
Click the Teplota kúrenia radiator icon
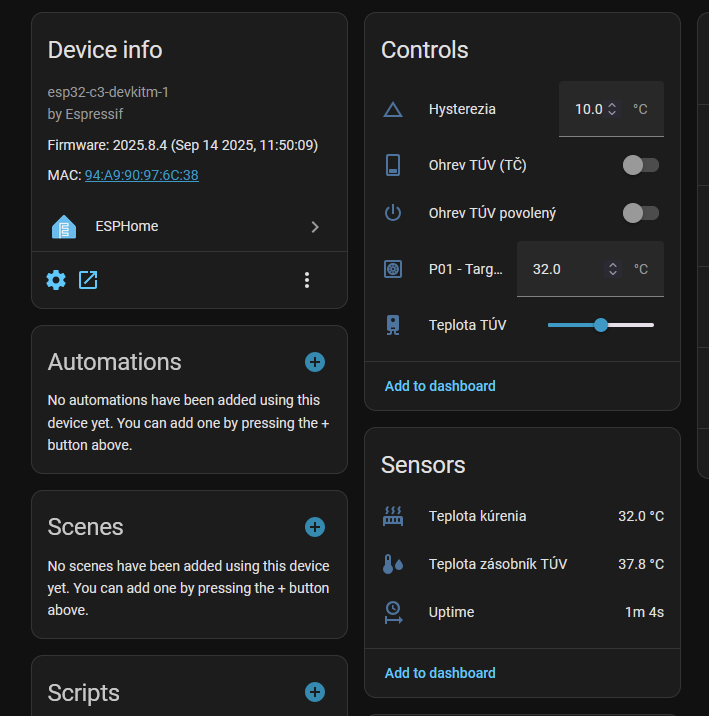[x=393, y=516]
